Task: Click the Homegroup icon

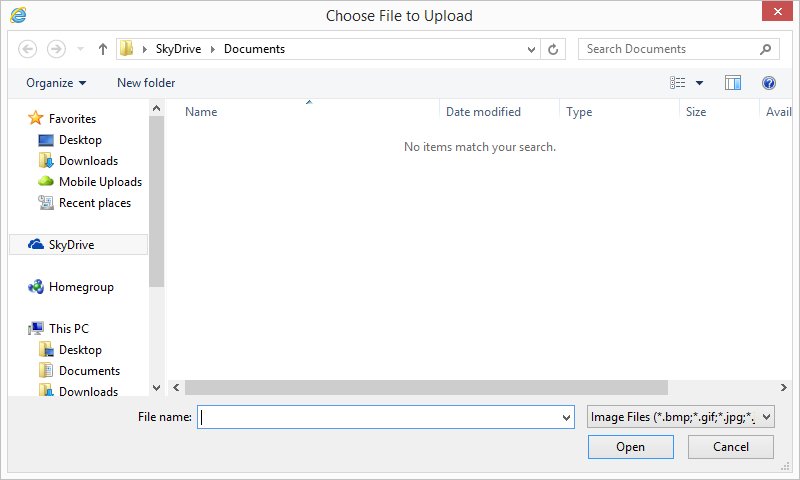Action: pyautogui.click(x=36, y=287)
